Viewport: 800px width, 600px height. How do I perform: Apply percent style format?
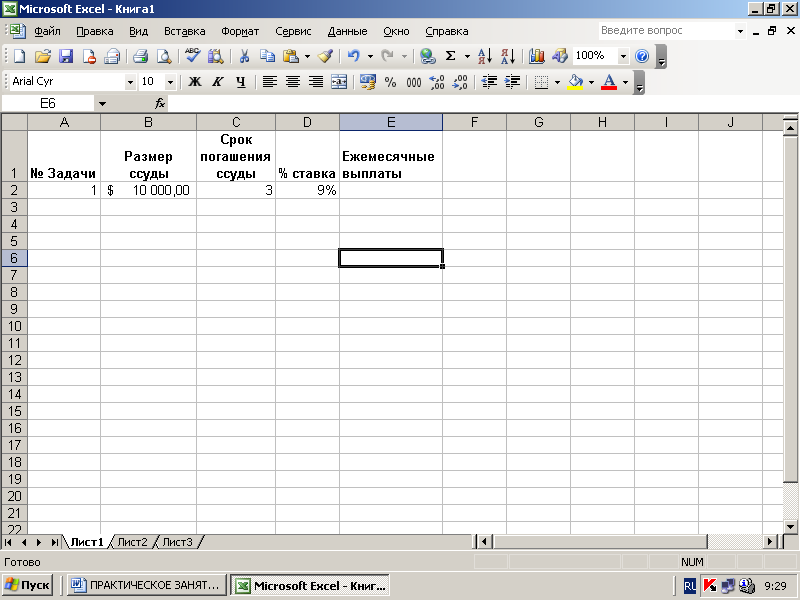[390, 82]
